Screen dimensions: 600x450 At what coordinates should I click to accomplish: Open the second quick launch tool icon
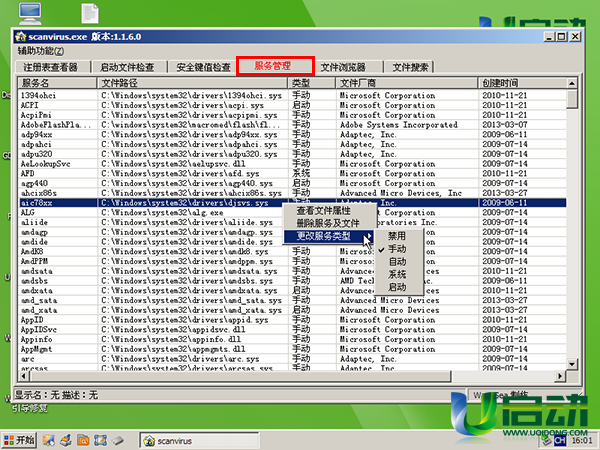click(65, 440)
